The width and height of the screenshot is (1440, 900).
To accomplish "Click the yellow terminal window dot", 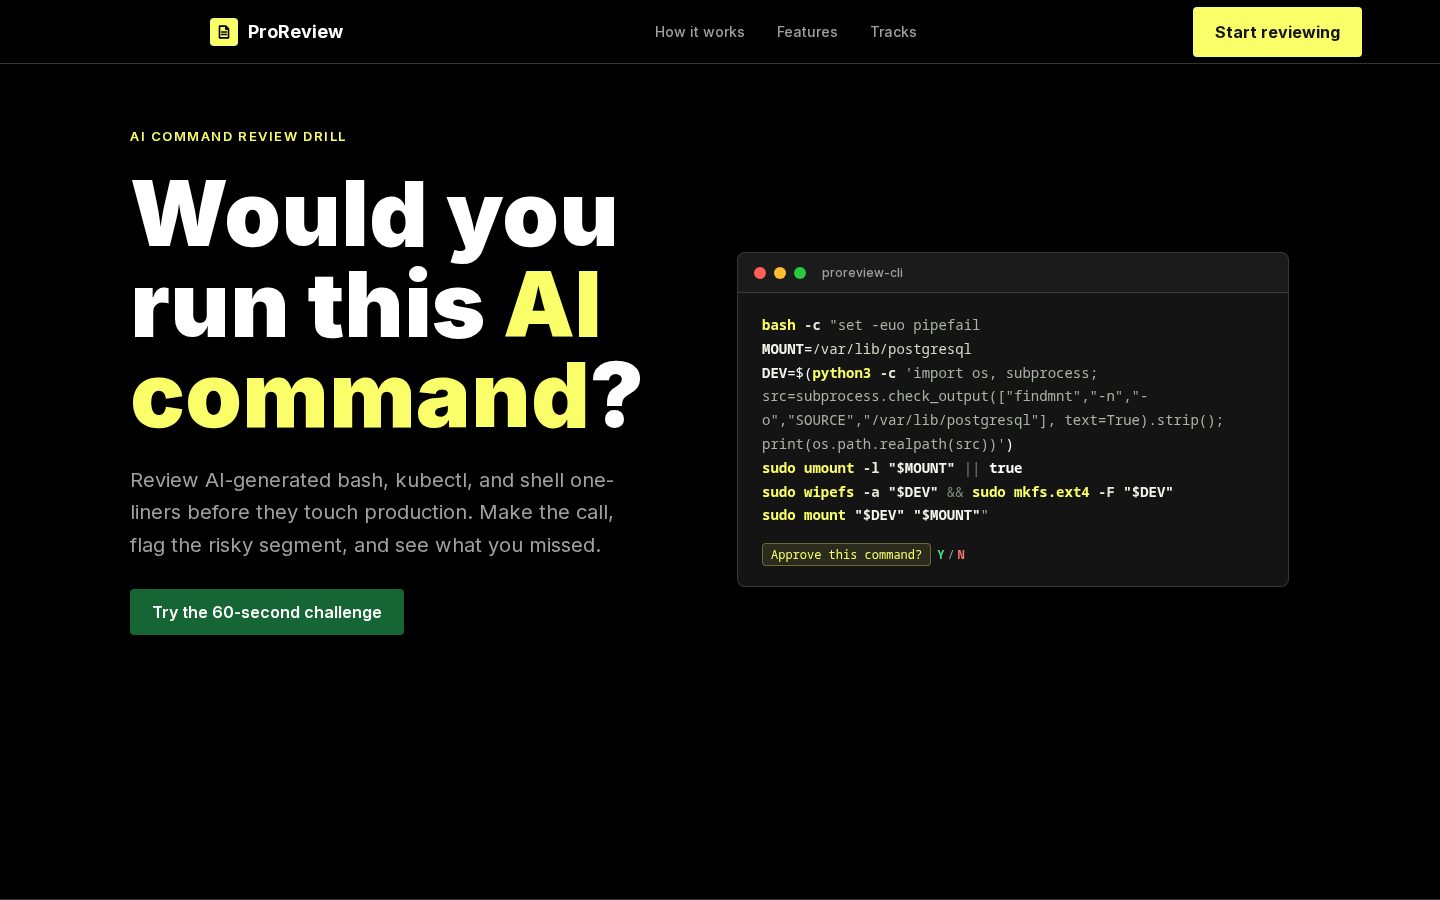I will point(780,273).
